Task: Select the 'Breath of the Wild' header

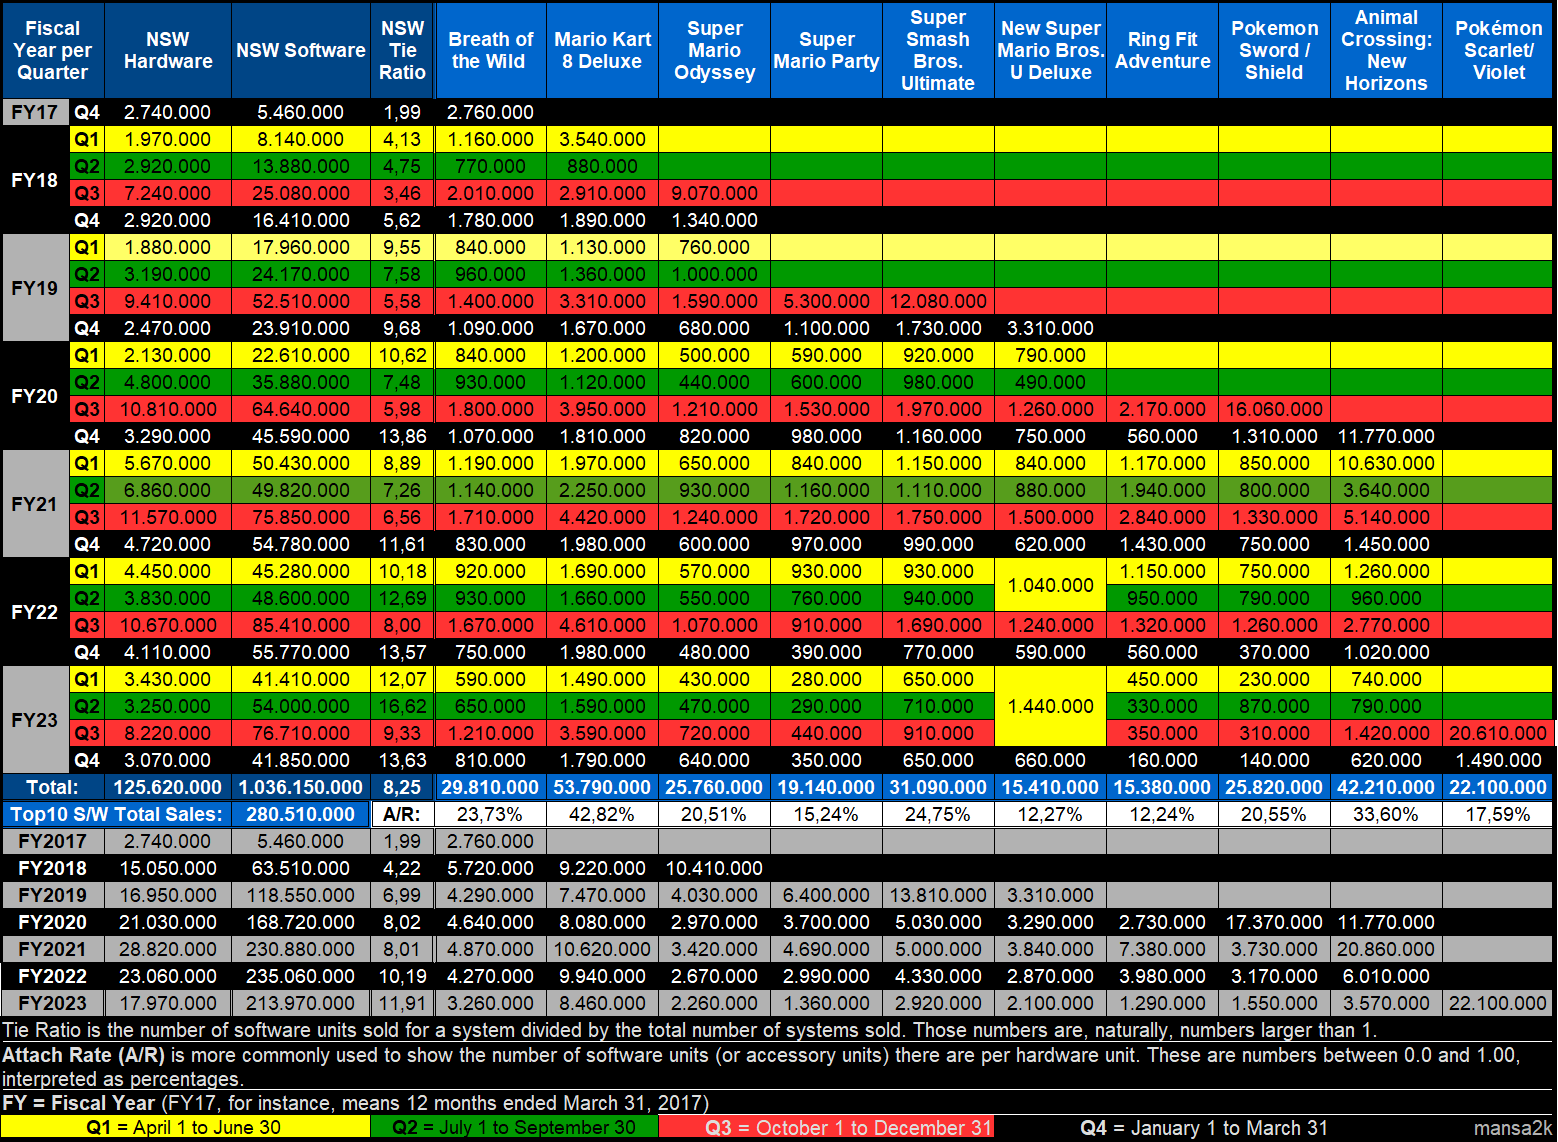Action: [x=491, y=50]
